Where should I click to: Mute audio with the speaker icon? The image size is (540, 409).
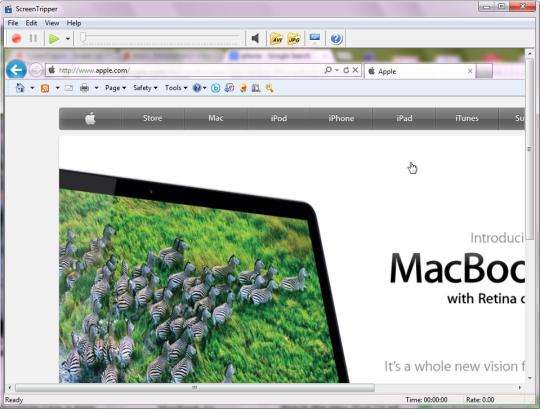coord(255,38)
